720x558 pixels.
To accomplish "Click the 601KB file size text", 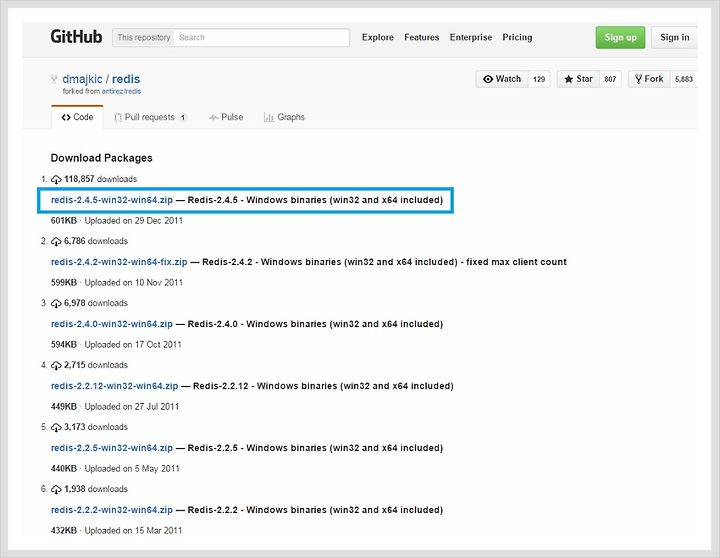I will coord(64,220).
